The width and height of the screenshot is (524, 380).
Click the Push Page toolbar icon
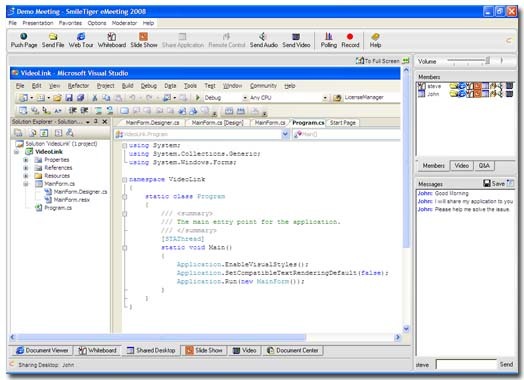[24, 40]
